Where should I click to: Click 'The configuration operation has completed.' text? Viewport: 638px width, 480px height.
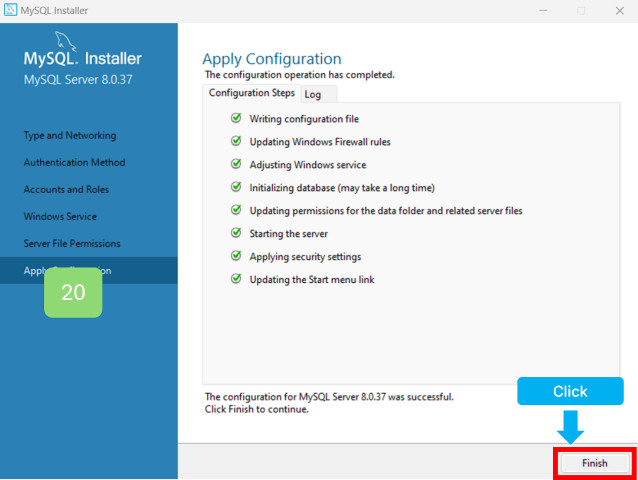[299, 75]
